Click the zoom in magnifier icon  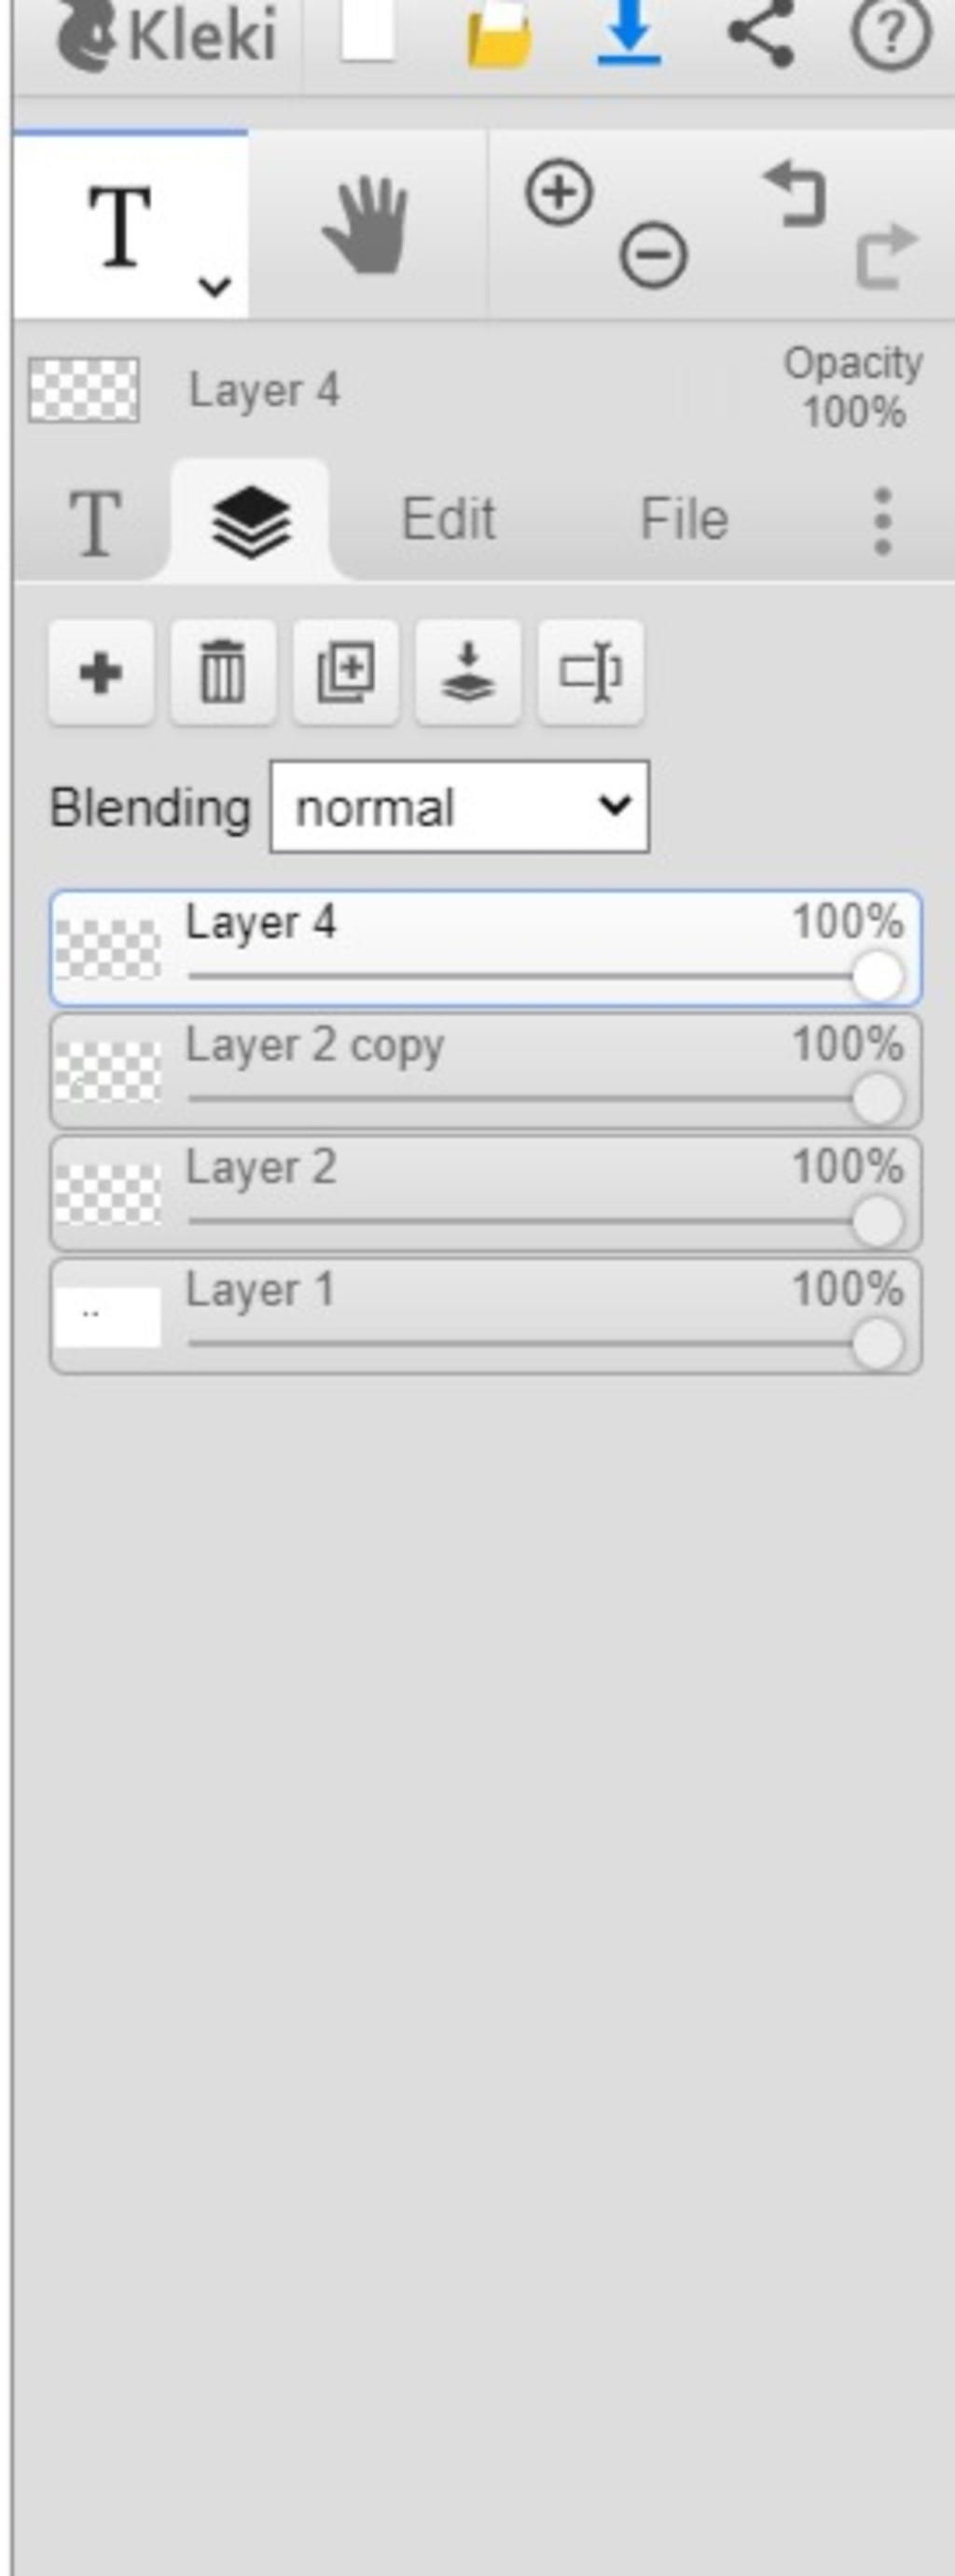[x=558, y=191]
